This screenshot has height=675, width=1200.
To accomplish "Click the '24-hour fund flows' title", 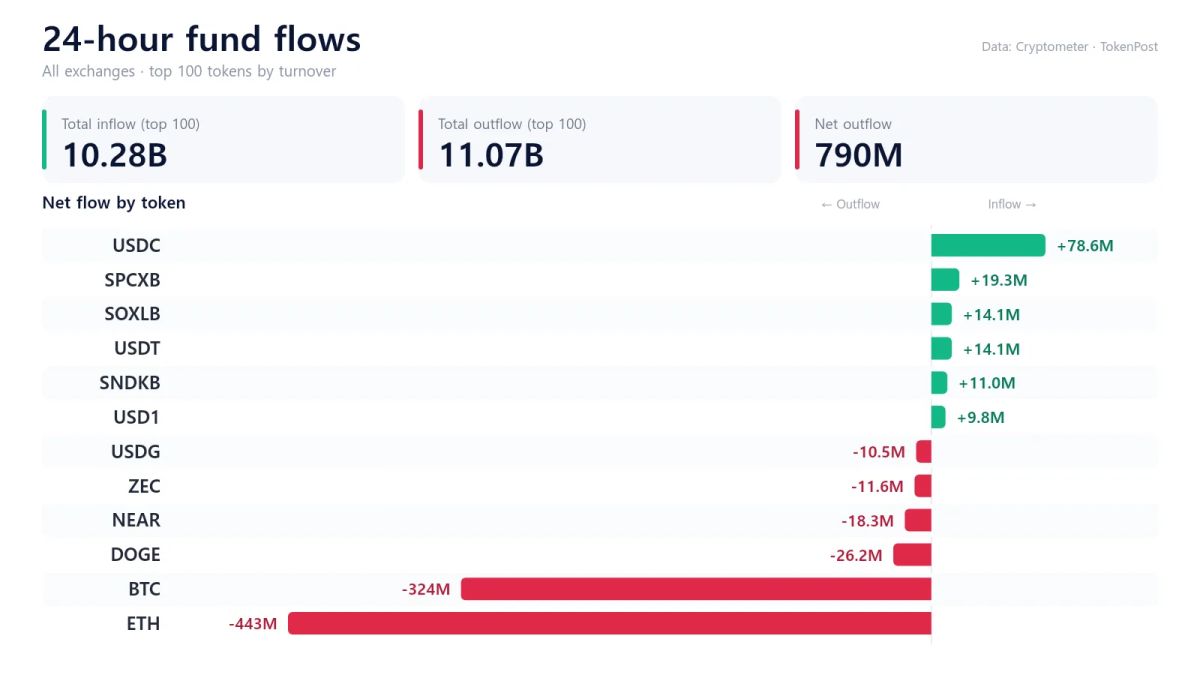I will coord(202,40).
